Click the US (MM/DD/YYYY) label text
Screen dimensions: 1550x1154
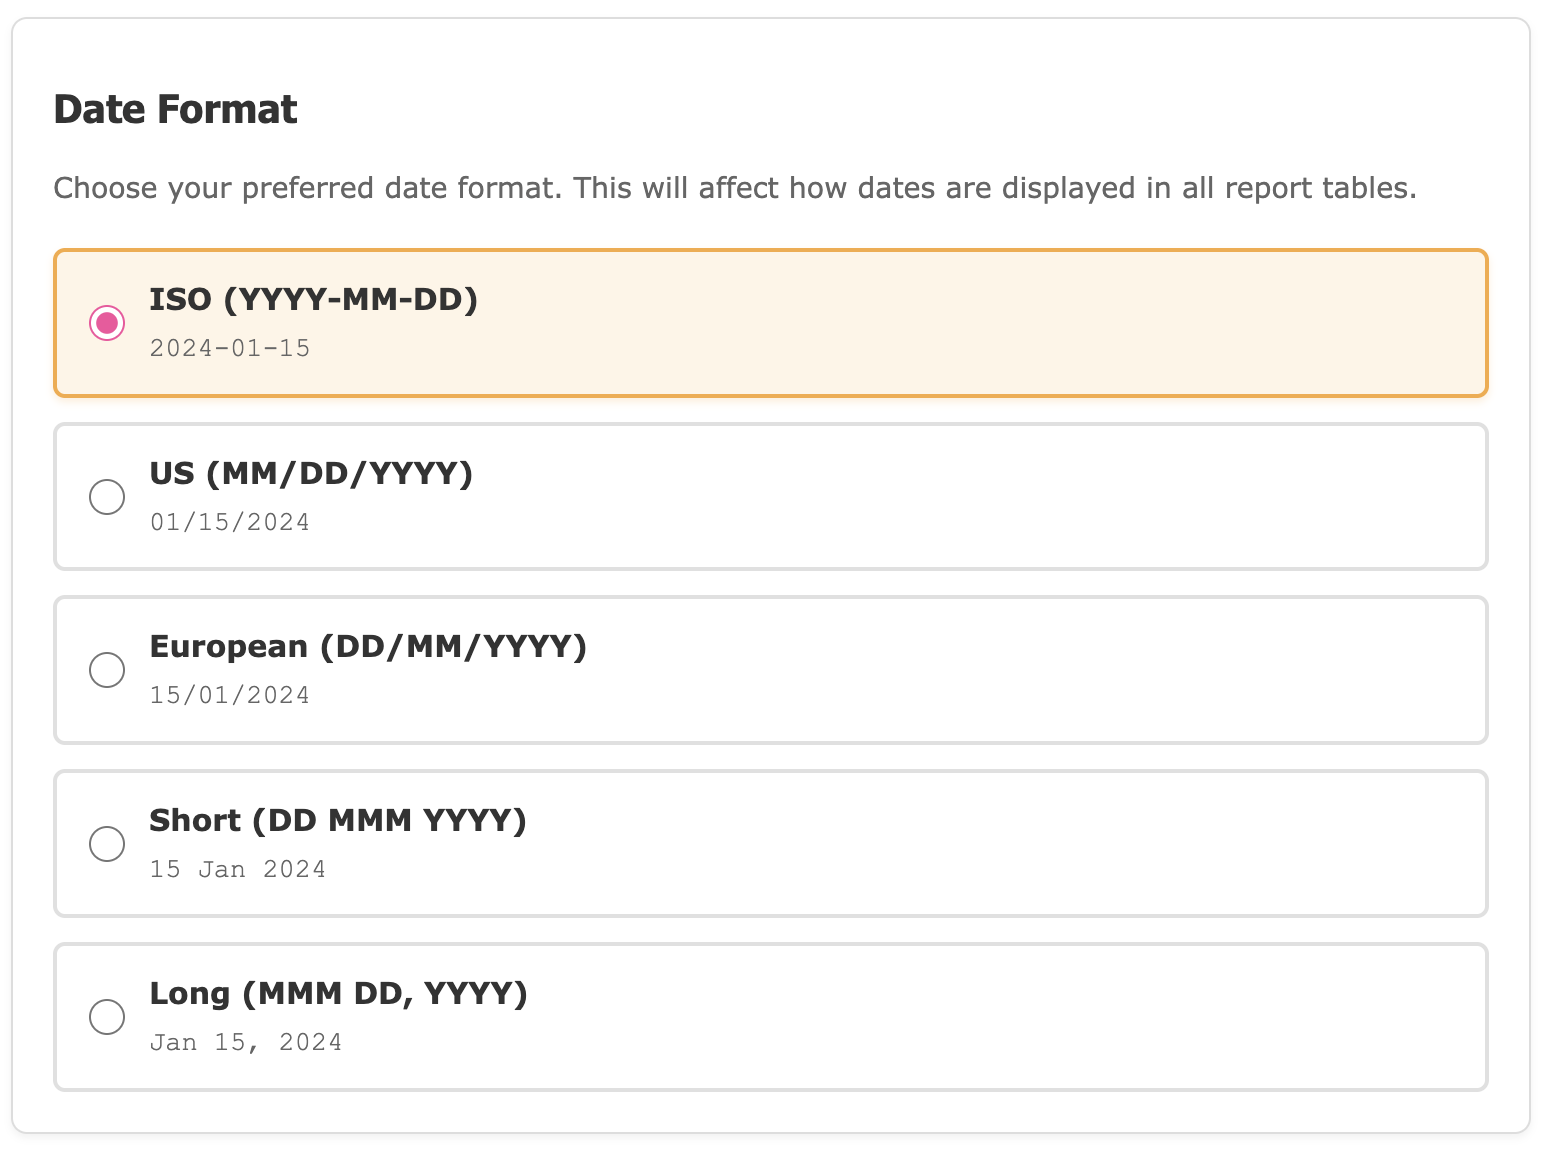[x=311, y=473]
